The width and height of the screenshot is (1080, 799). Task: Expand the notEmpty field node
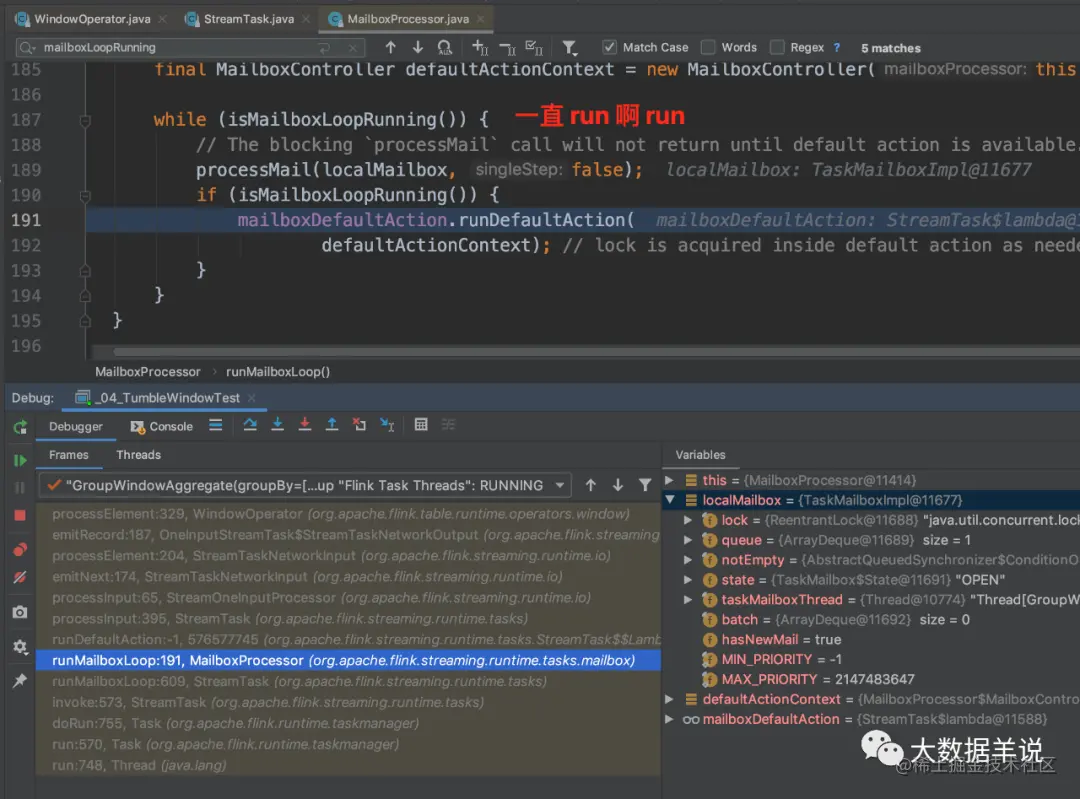click(x=687, y=560)
